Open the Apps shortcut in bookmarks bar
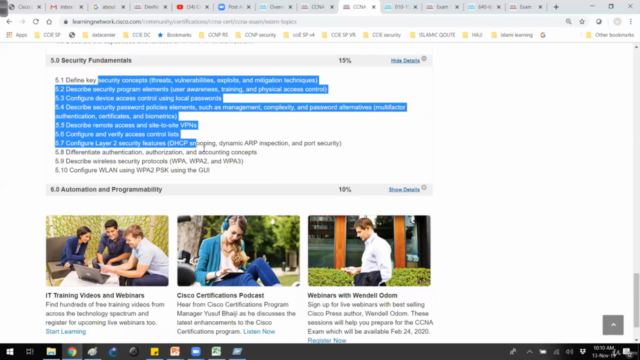The height and width of the screenshot is (360, 640). pyautogui.click(x=17, y=35)
